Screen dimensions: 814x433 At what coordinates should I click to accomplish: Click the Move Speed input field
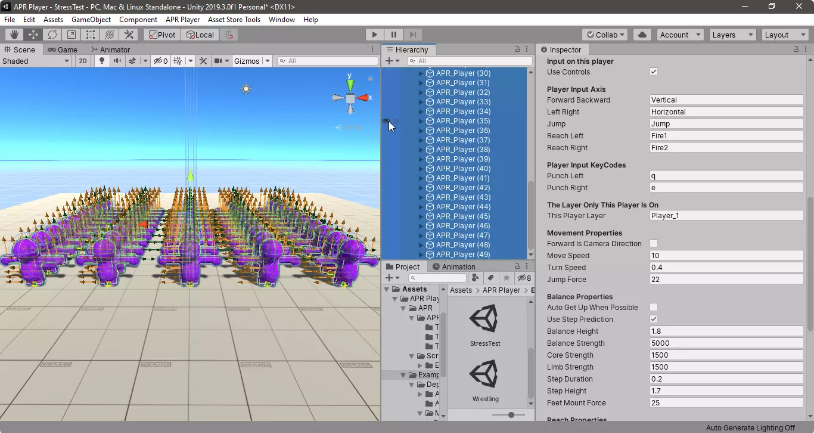(x=726, y=255)
